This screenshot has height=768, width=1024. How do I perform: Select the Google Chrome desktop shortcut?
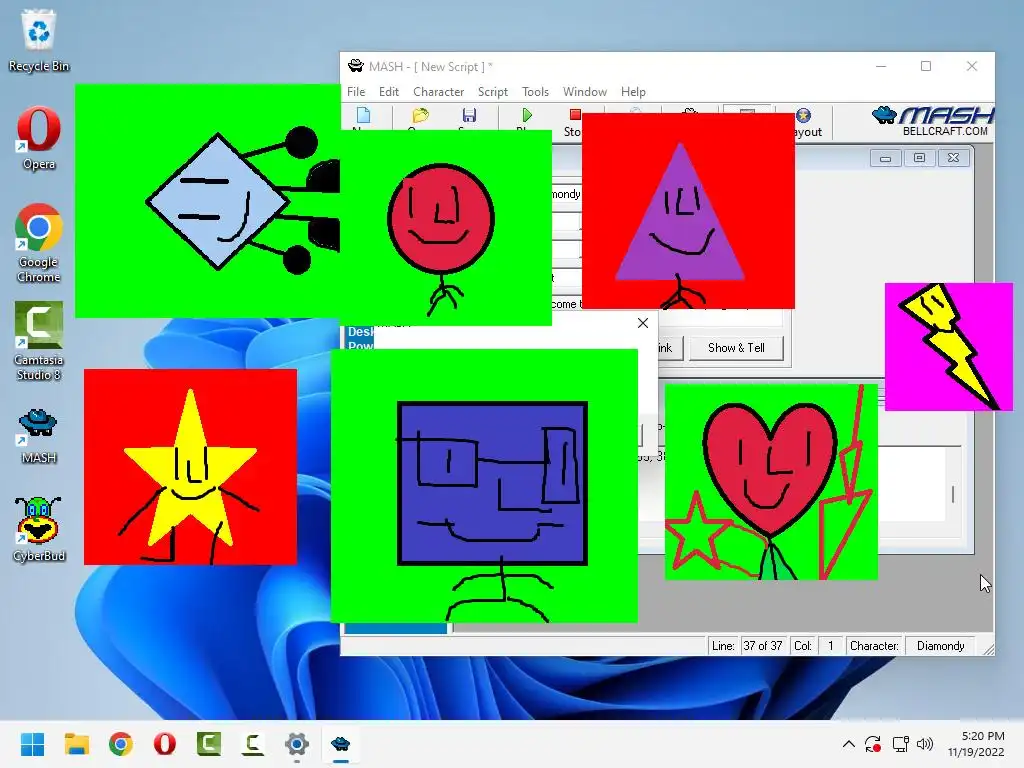click(39, 243)
